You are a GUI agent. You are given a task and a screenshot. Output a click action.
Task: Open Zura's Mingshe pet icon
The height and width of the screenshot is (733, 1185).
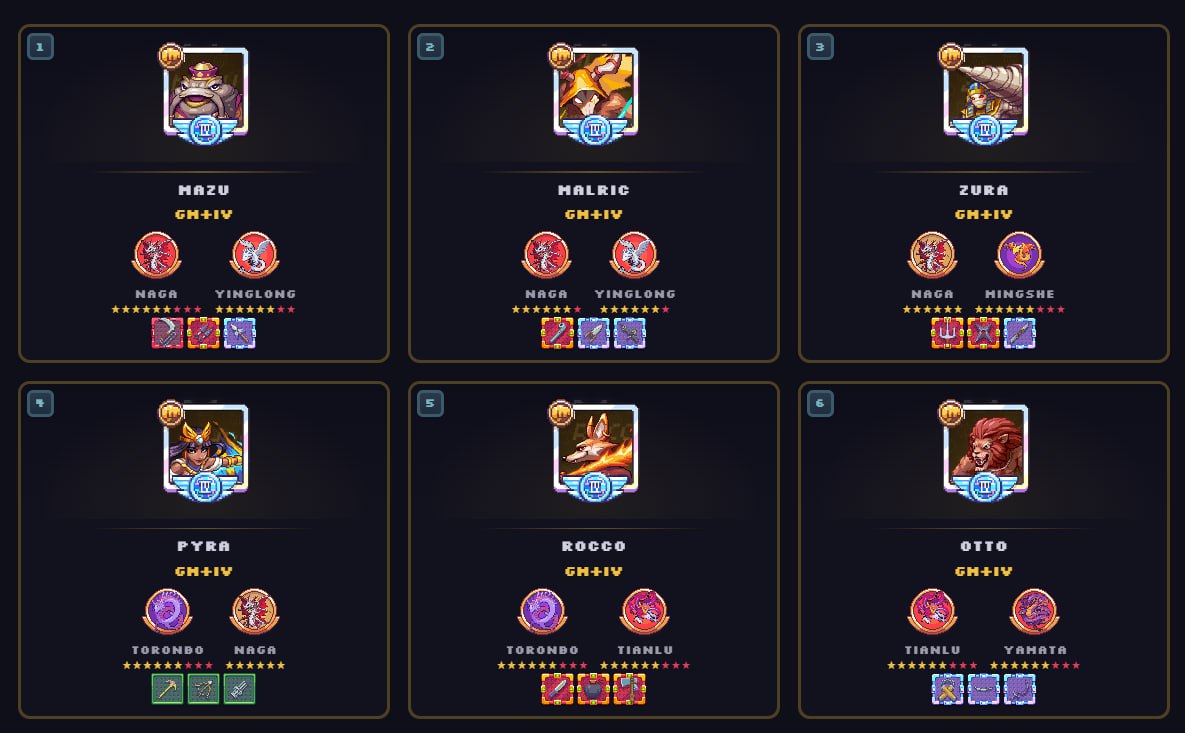click(x=1019, y=255)
